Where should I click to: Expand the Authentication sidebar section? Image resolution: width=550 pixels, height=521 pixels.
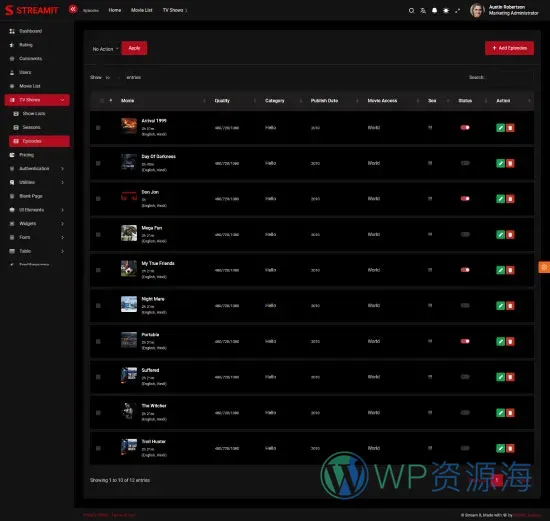click(37, 168)
